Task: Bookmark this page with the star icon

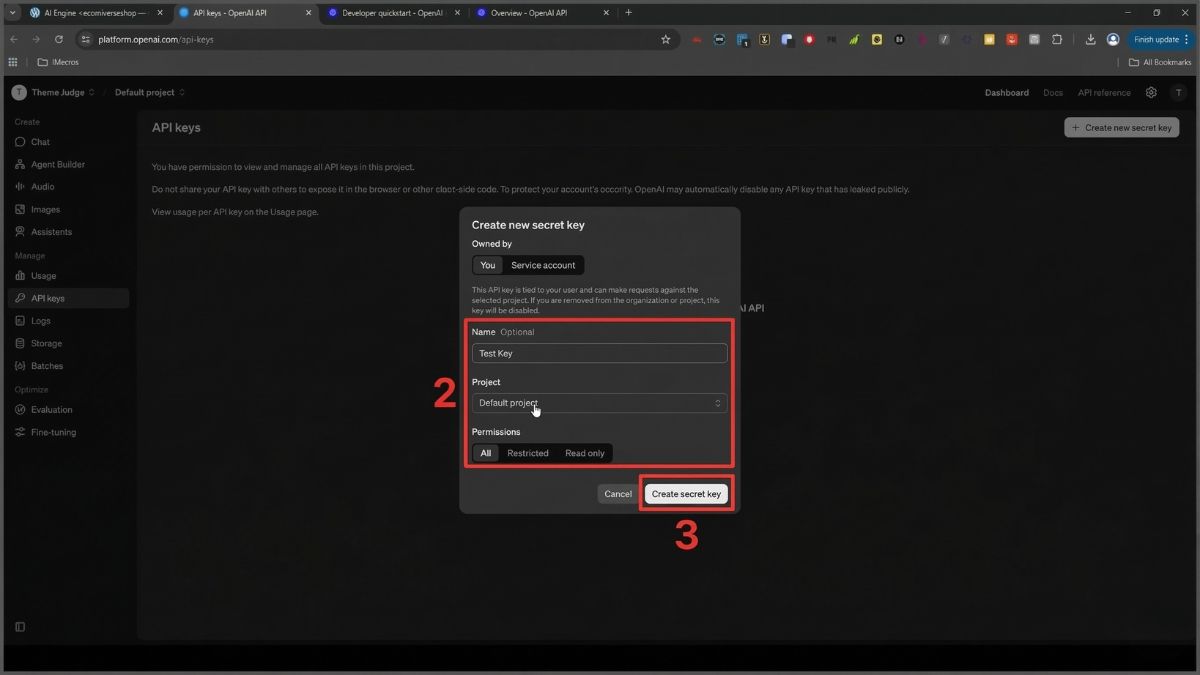Action: (666, 39)
